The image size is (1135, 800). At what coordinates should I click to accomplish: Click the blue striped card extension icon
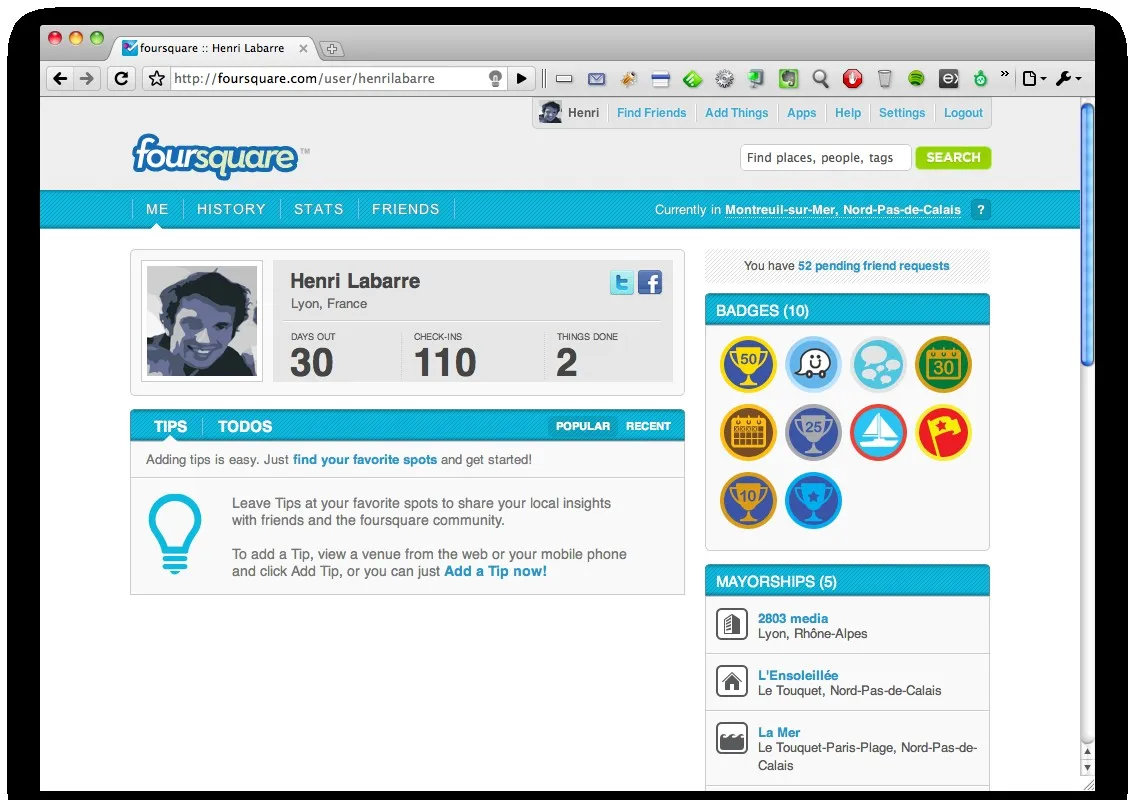point(660,80)
